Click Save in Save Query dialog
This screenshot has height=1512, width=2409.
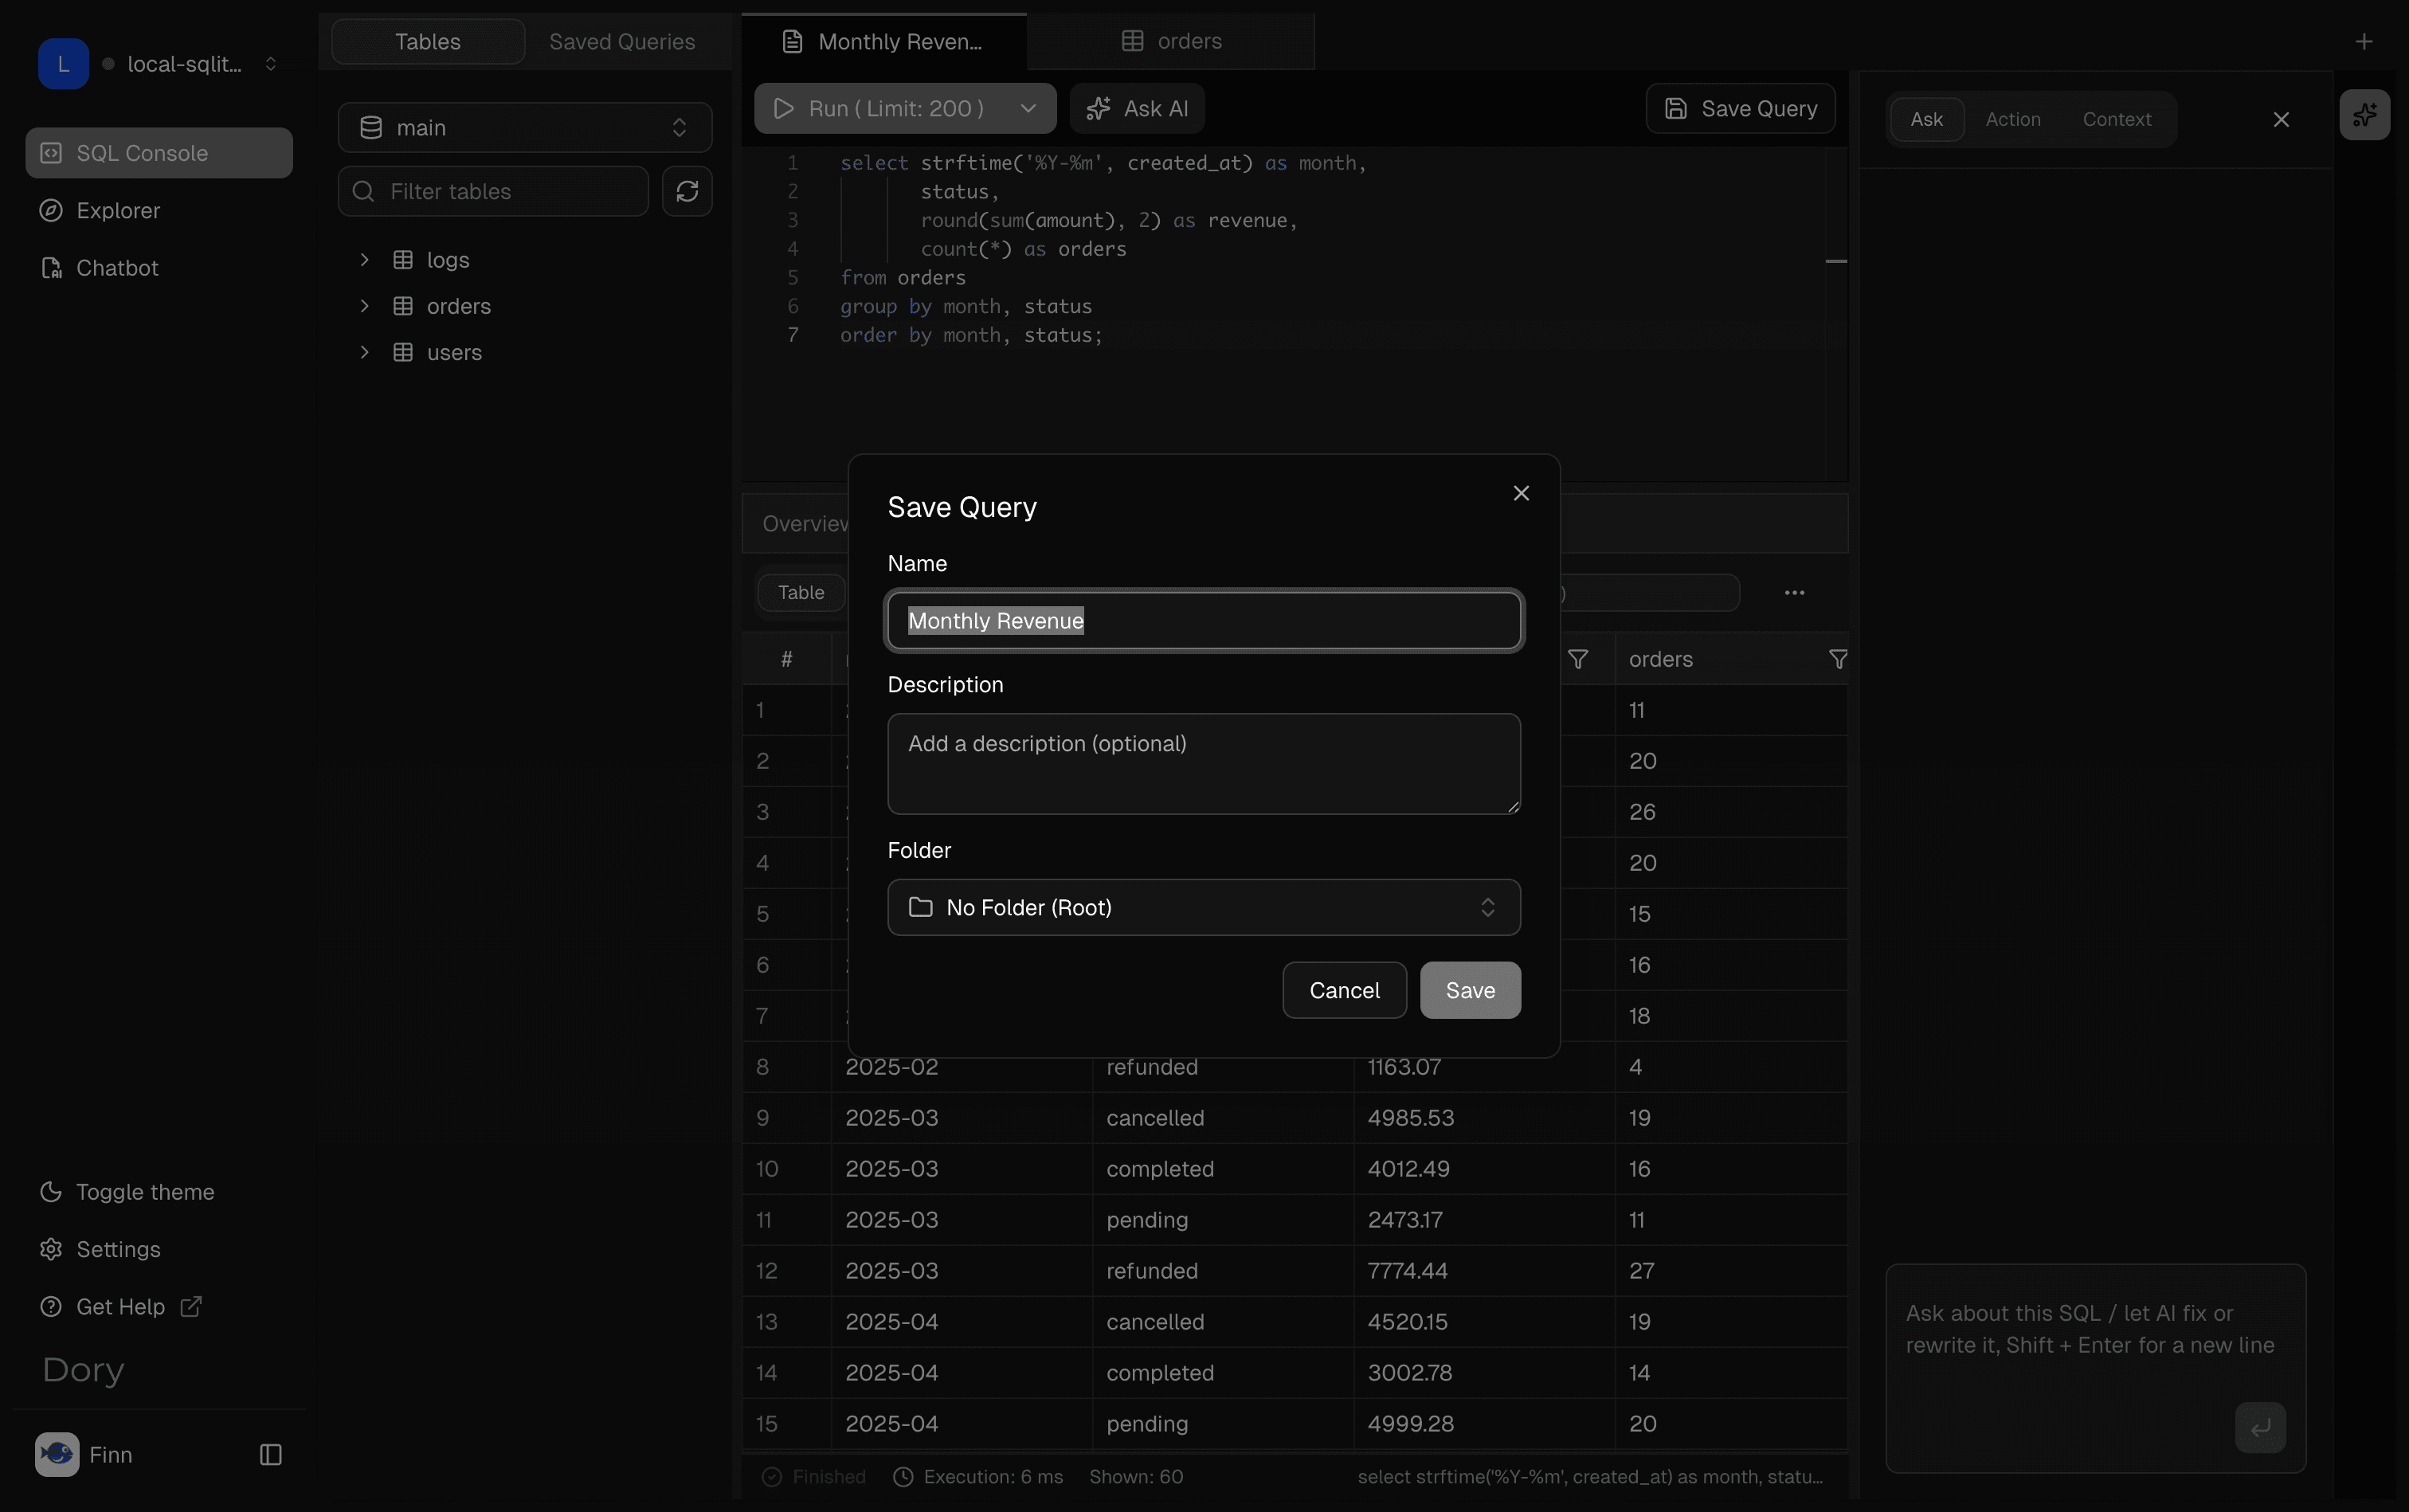[1470, 990]
